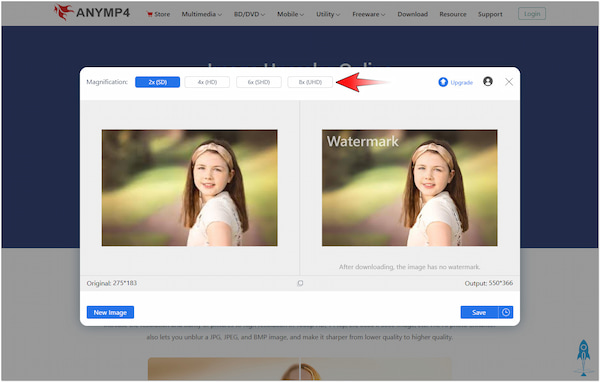The height and width of the screenshot is (382, 600).
Task: Expand the Utility menu
Action: [328, 14]
